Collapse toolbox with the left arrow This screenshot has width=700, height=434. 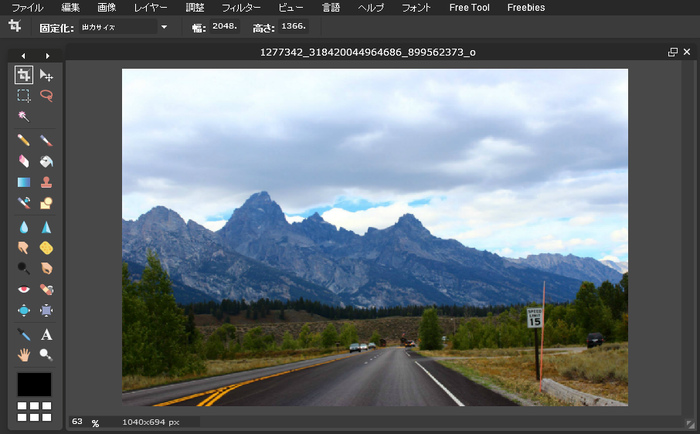(x=23, y=56)
